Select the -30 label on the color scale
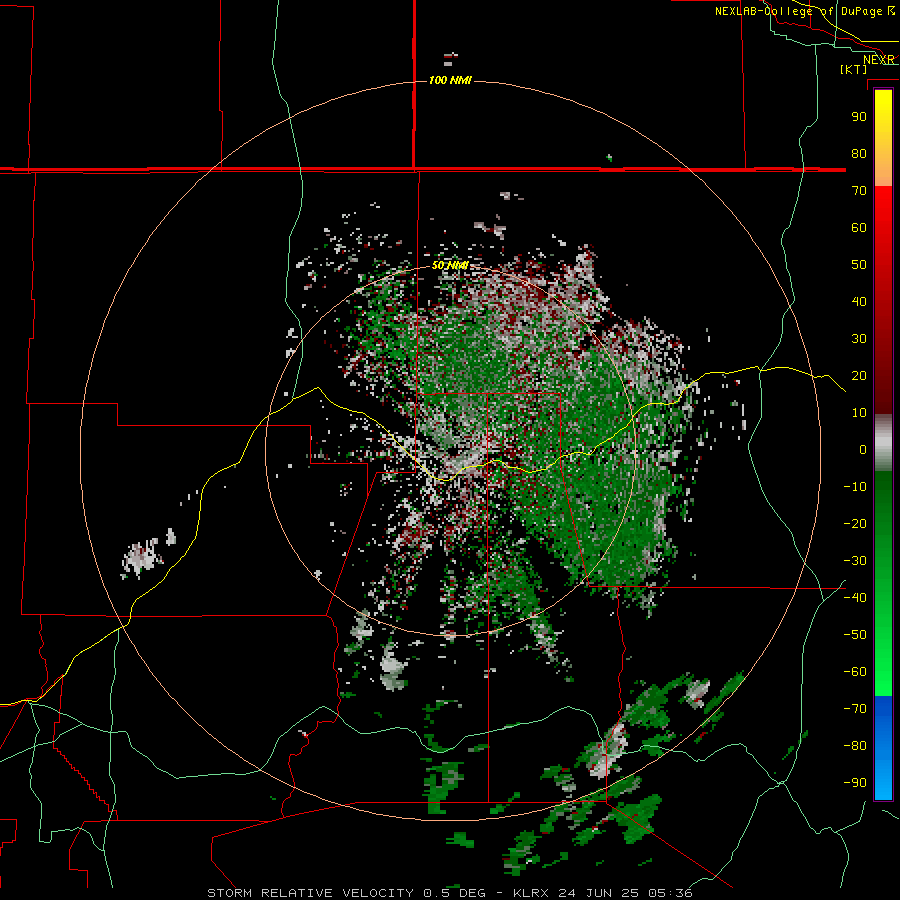Viewport: 900px width, 900px height. click(855, 561)
